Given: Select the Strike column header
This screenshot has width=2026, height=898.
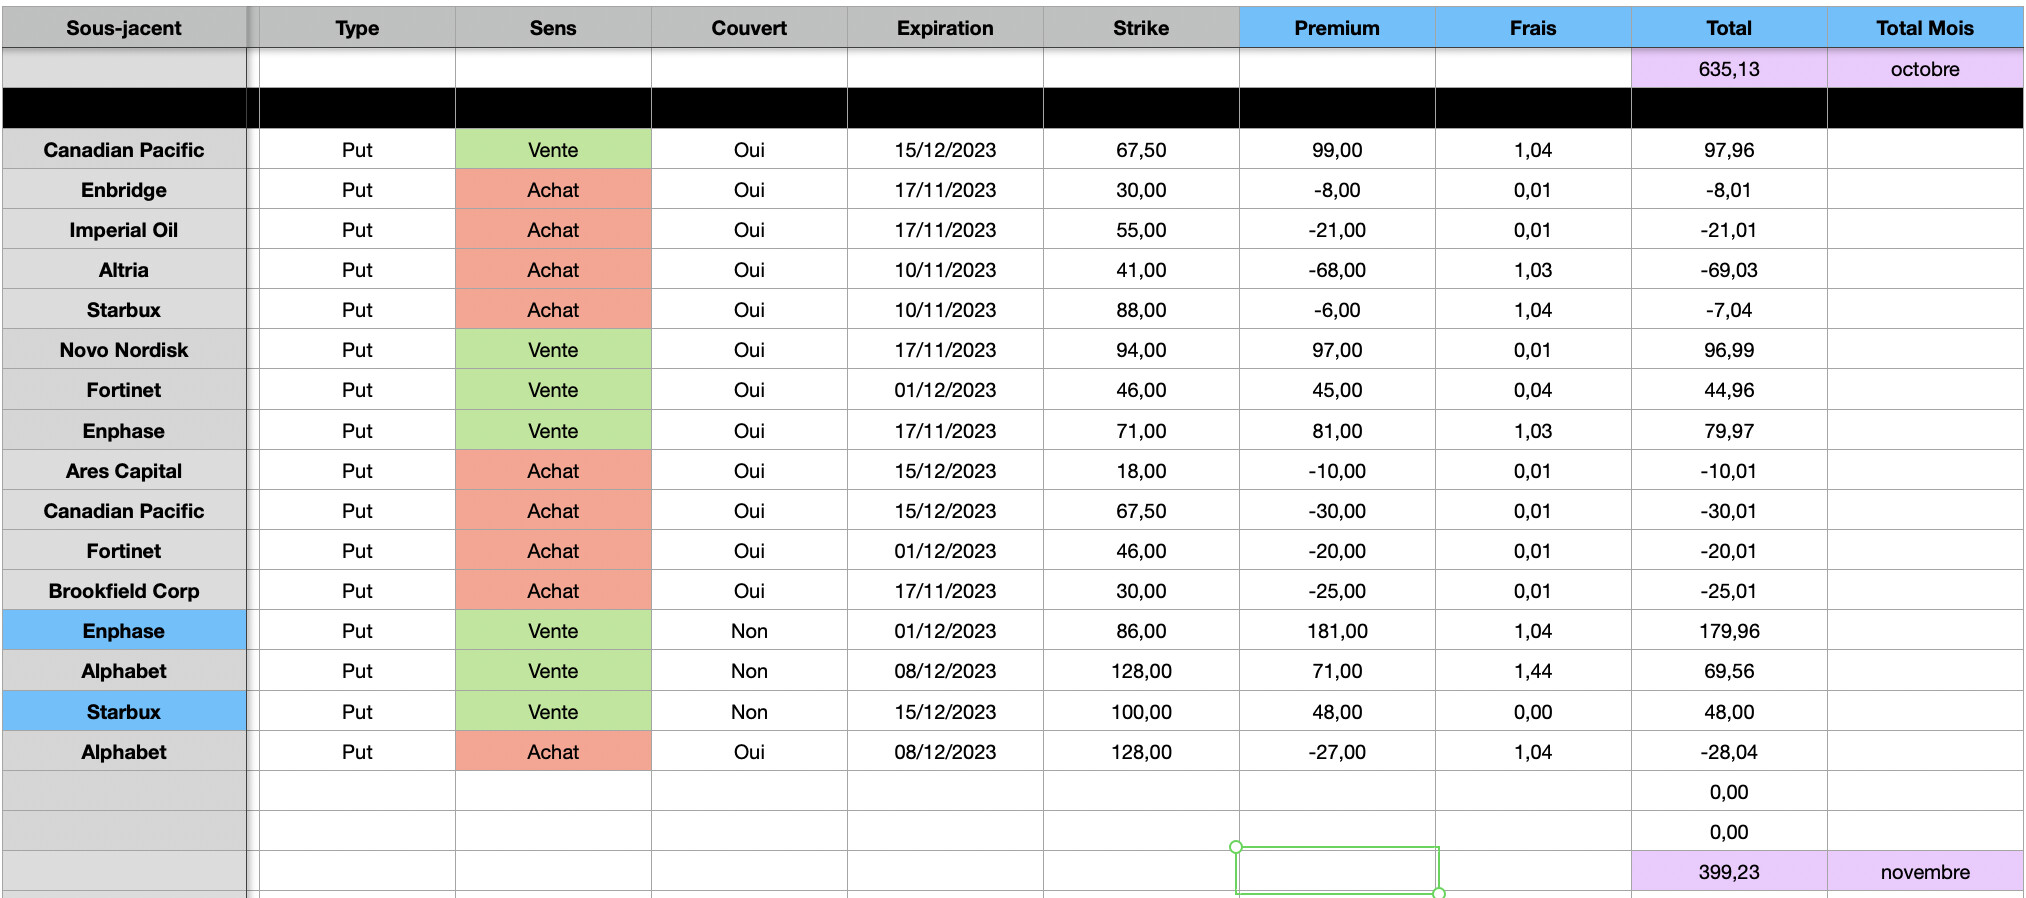Looking at the screenshot, I should click(x=1141, y=28).
